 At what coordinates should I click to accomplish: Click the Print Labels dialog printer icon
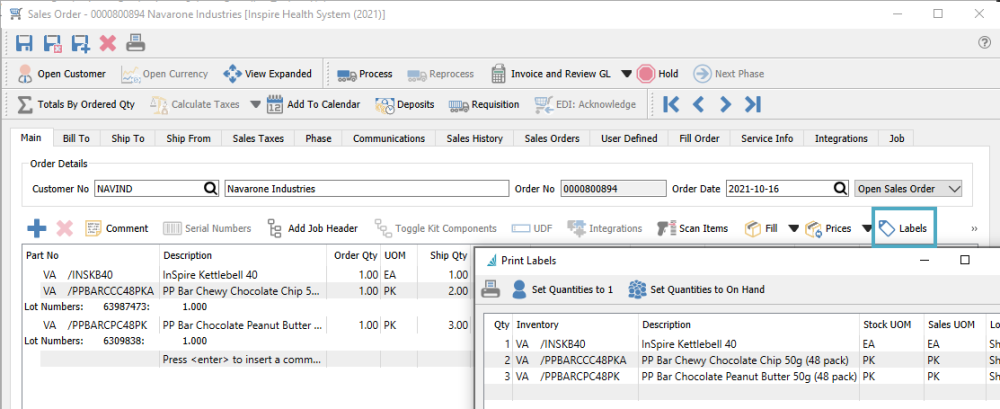coord(492,290)
